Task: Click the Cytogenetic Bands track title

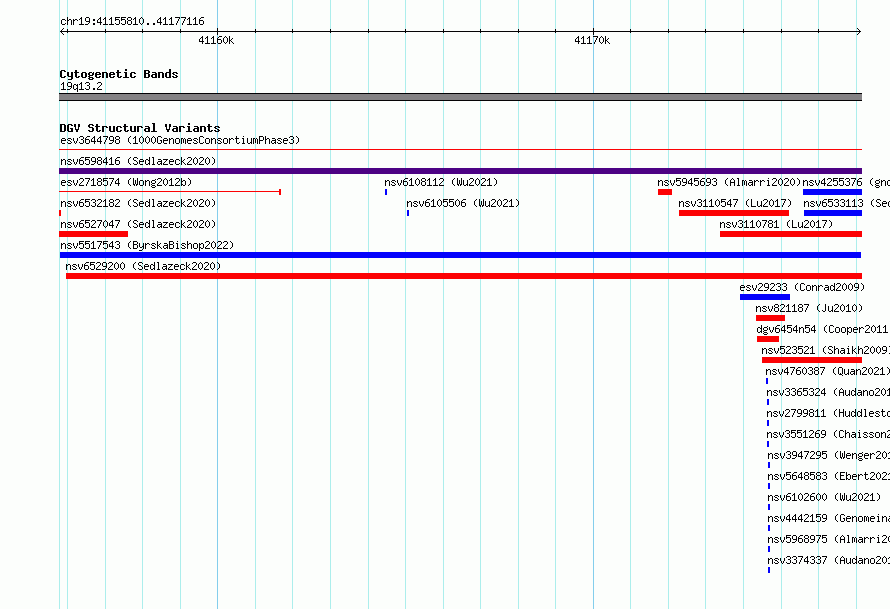Action: pyautogui.click(x=119, y=74)
